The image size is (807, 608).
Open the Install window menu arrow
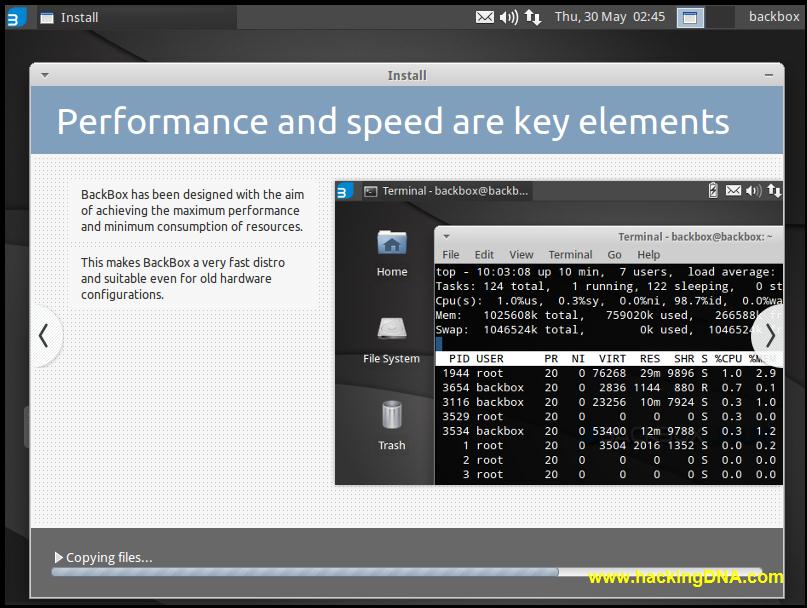(x=45, y=75)
